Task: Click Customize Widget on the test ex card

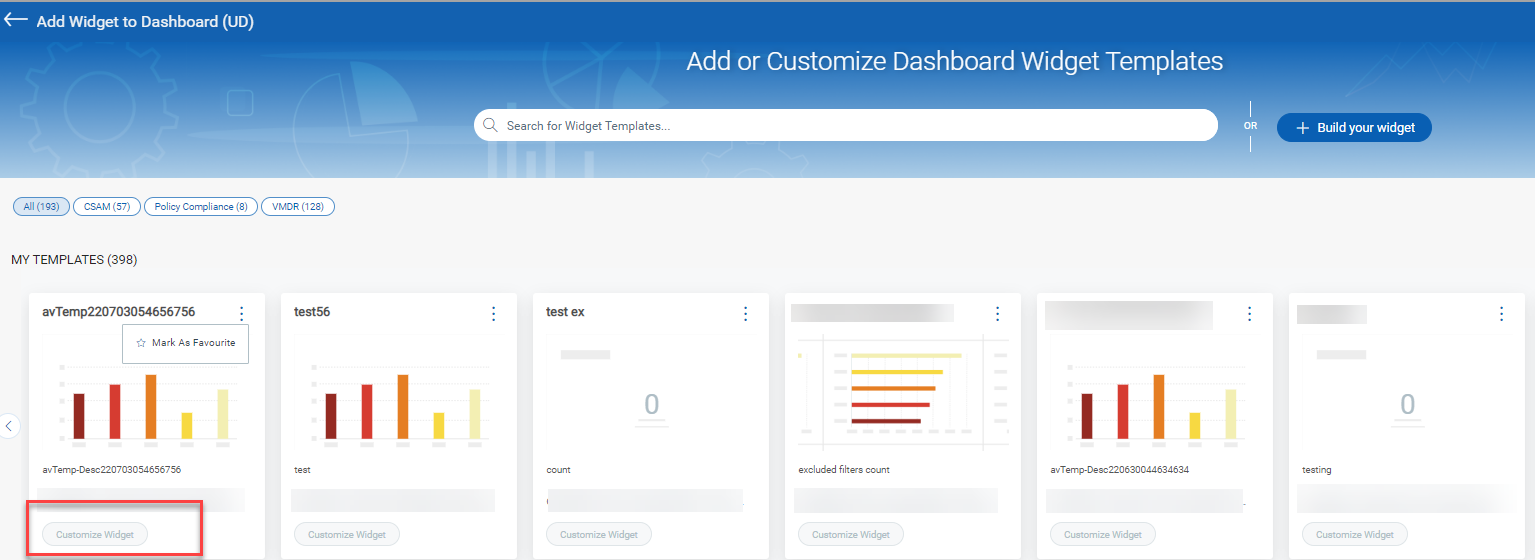Action: point(599,535)
